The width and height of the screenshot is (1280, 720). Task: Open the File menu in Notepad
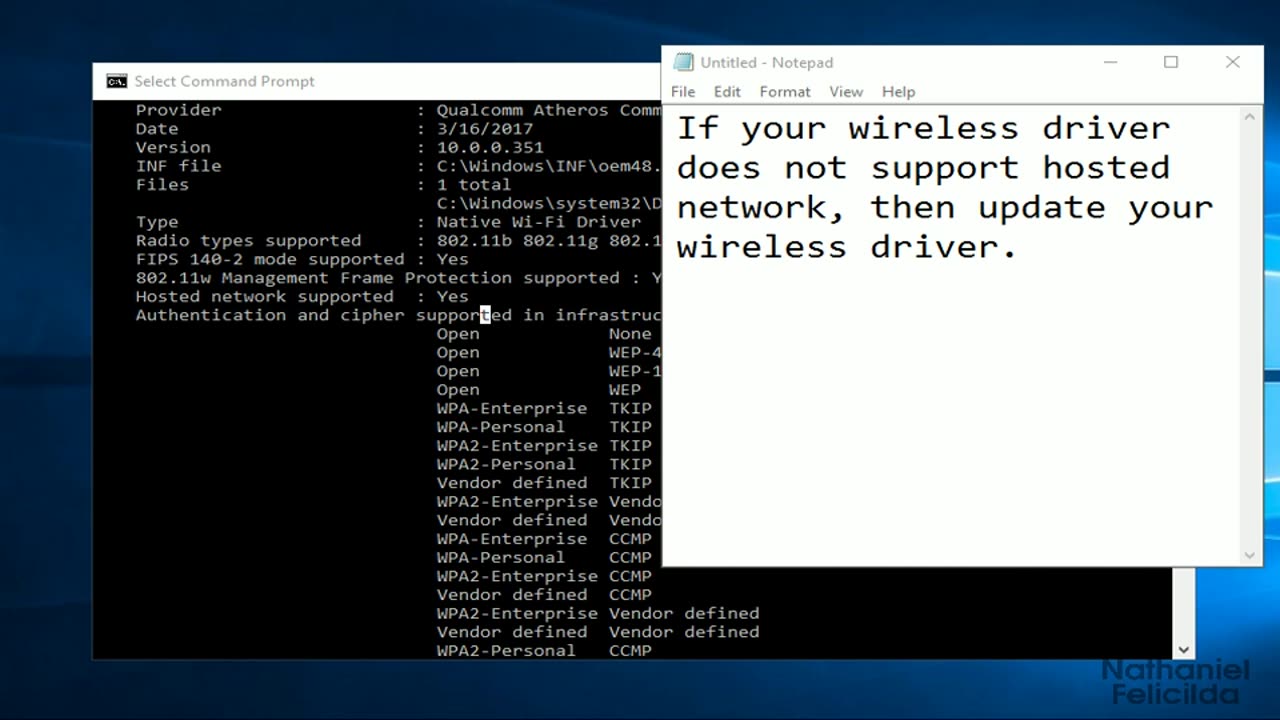[x=683, y=91]
